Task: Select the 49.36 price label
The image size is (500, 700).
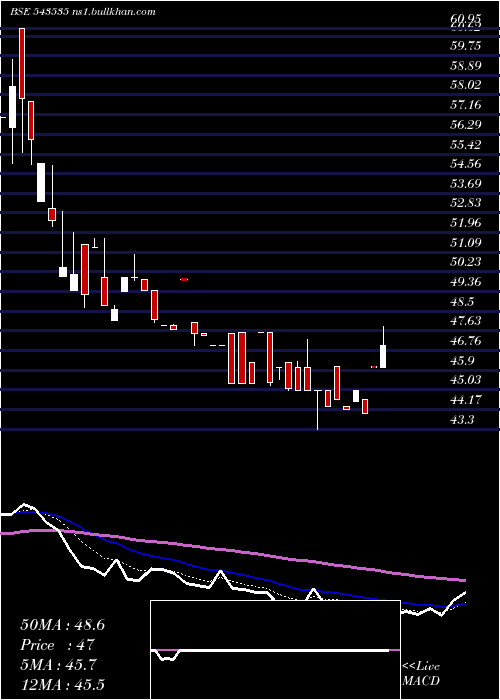Action: pyautogui.click(x=466, y=282)
